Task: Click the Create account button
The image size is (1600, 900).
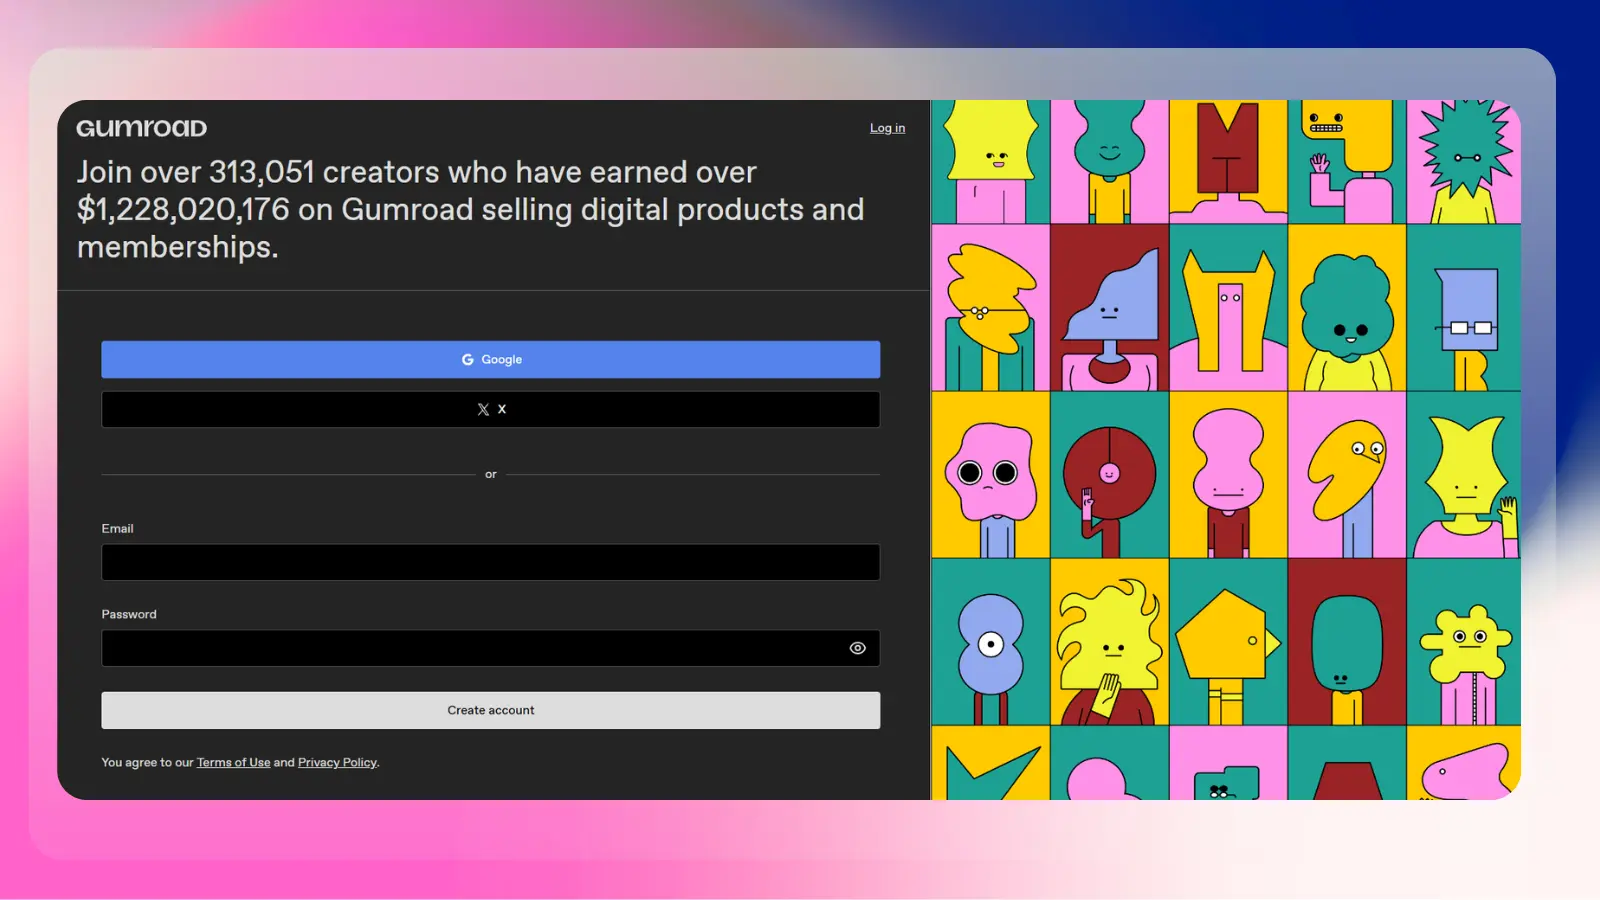Action: 491,710
